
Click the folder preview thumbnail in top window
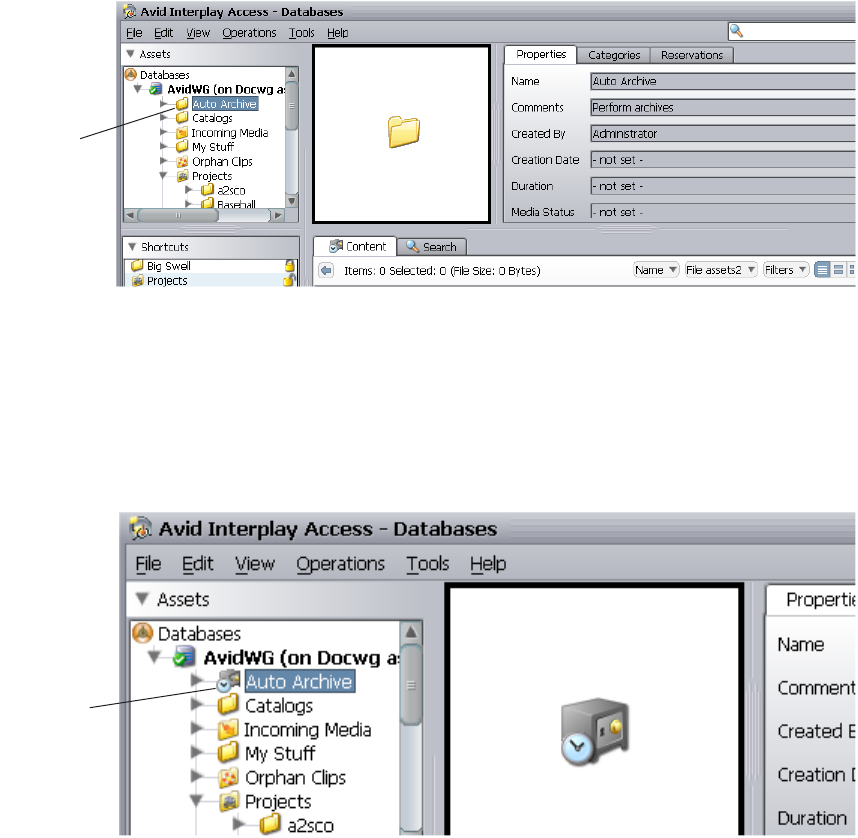(x=402, y=134)
